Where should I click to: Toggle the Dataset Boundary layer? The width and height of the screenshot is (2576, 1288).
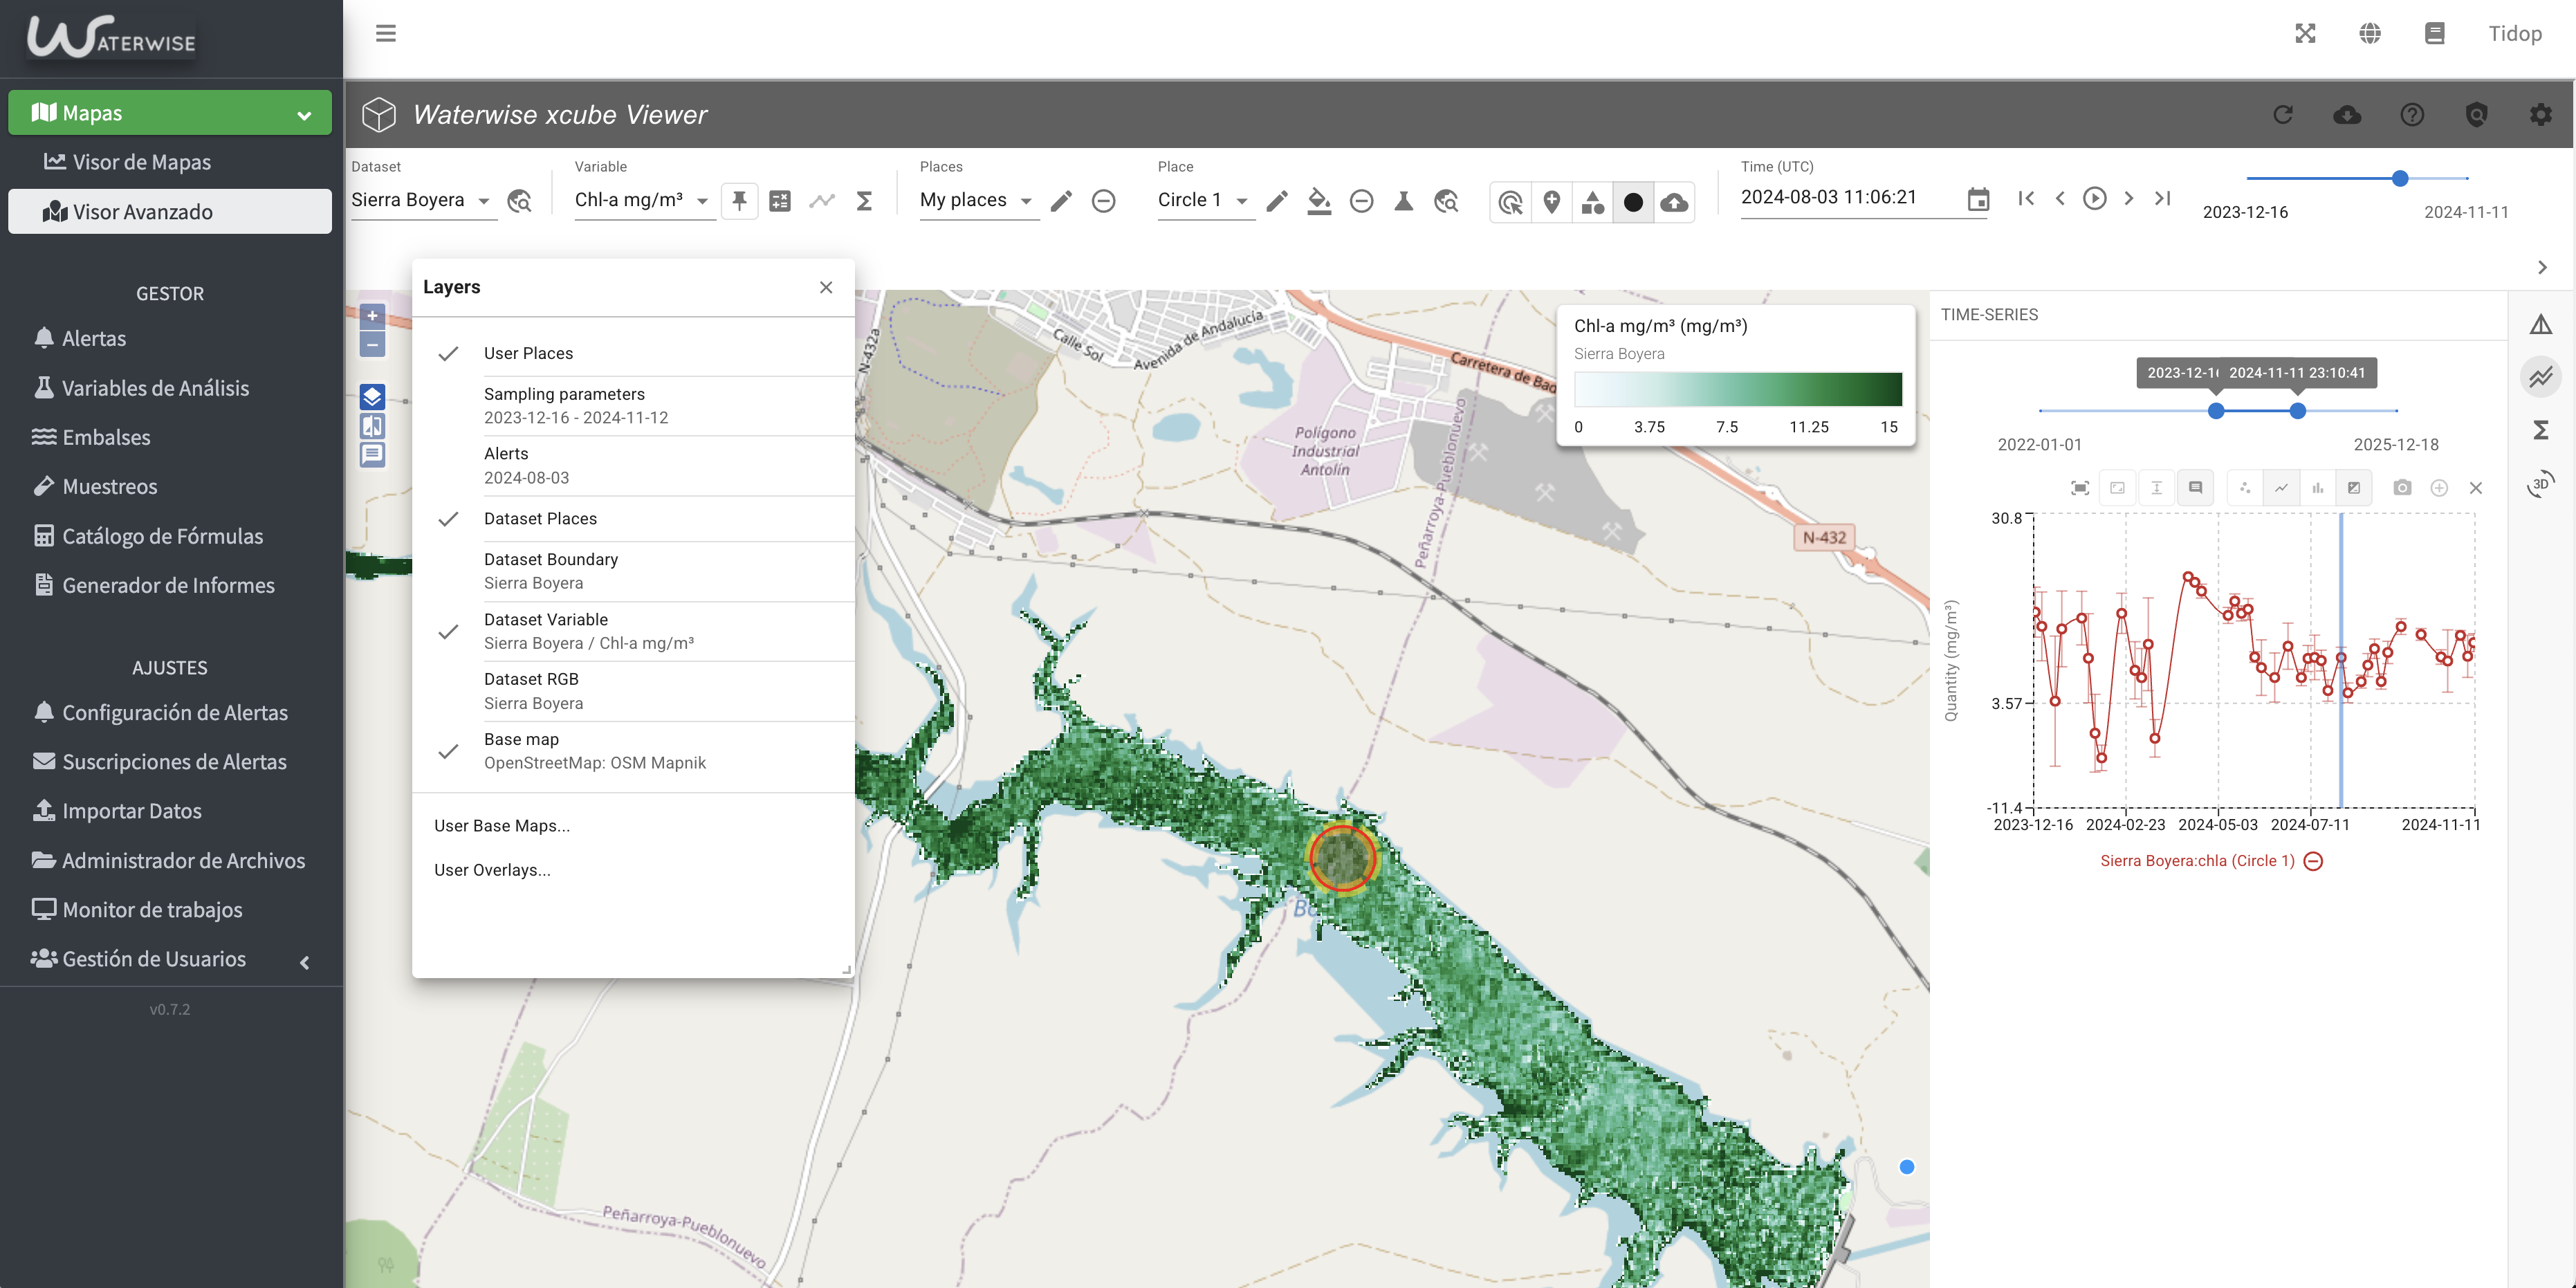pyautogui.click(x=634, y=571)
